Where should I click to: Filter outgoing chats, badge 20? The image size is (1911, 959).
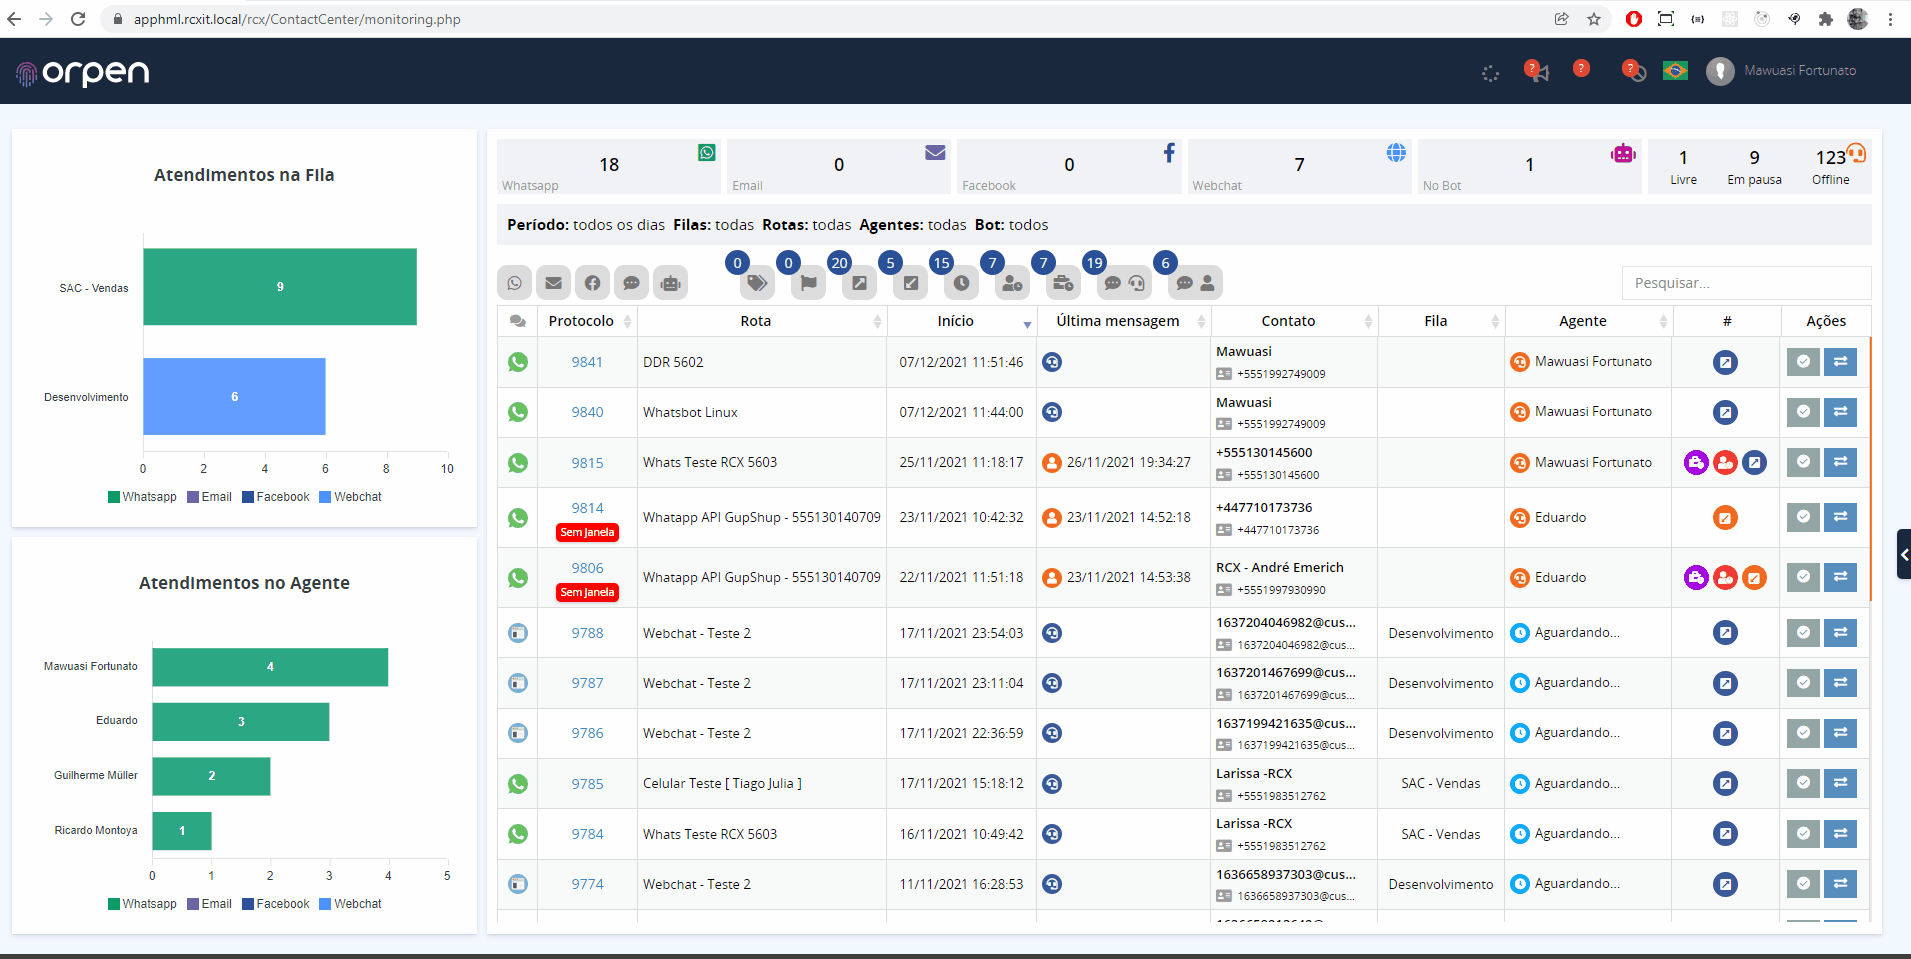[859, 283]
